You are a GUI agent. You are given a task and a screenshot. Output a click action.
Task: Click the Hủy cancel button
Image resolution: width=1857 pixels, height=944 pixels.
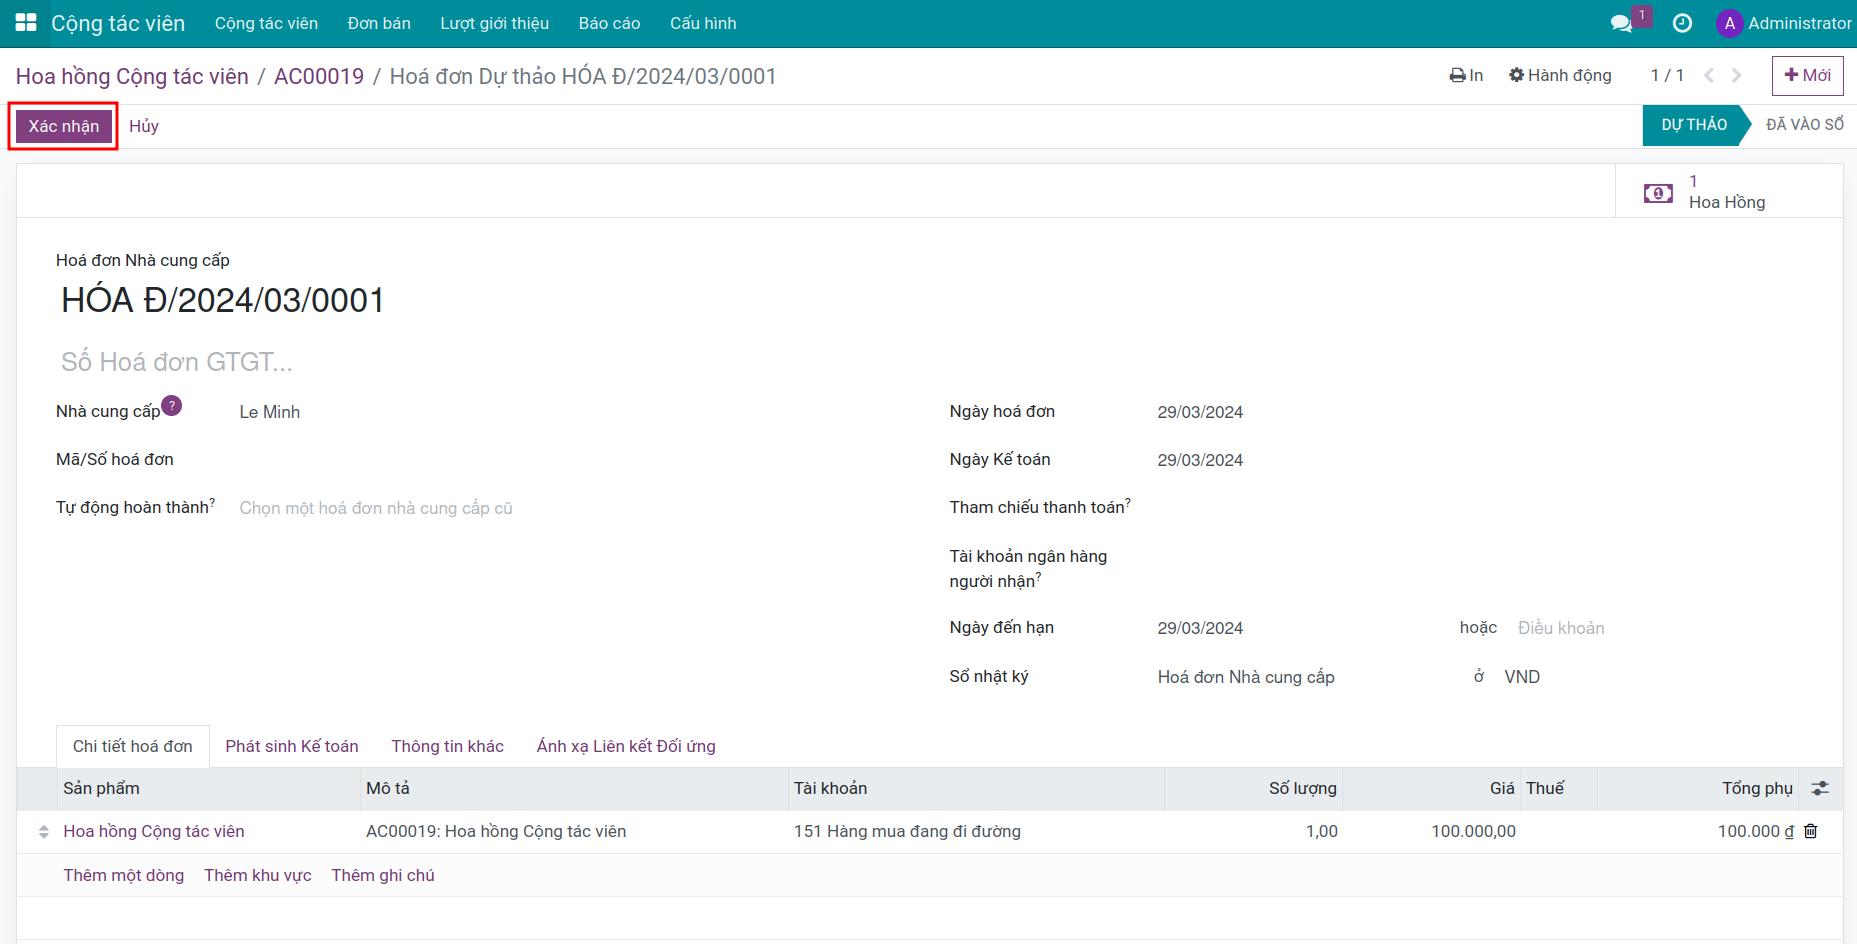(x=144, y=126)
